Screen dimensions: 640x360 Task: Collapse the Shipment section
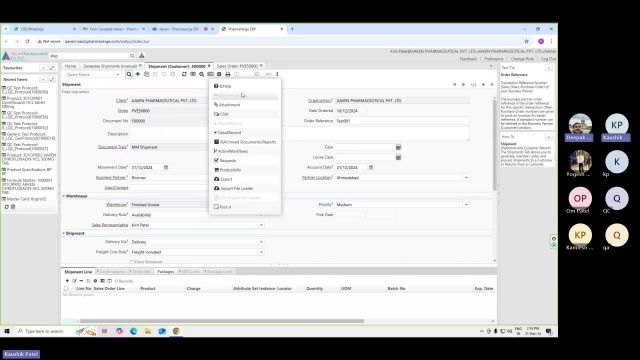pyautogui.click(x=64, y=233)
